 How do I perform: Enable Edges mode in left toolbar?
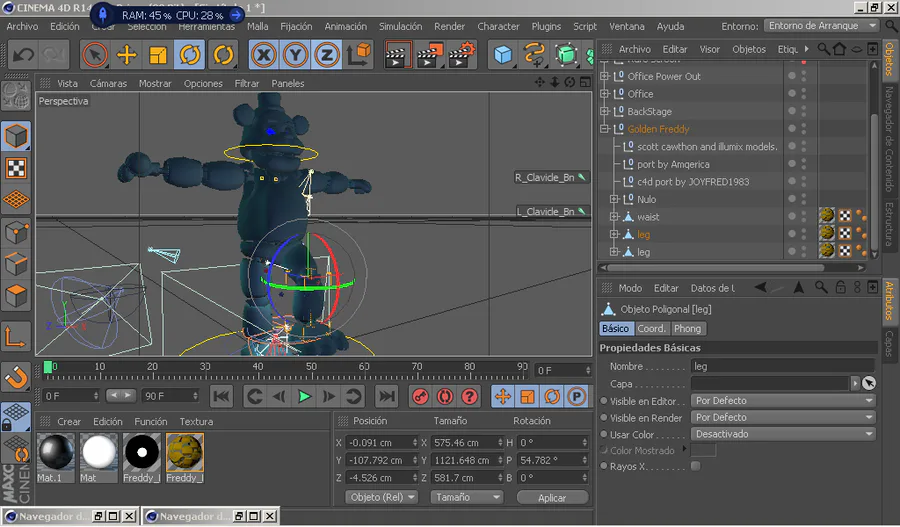pos(16,264)
